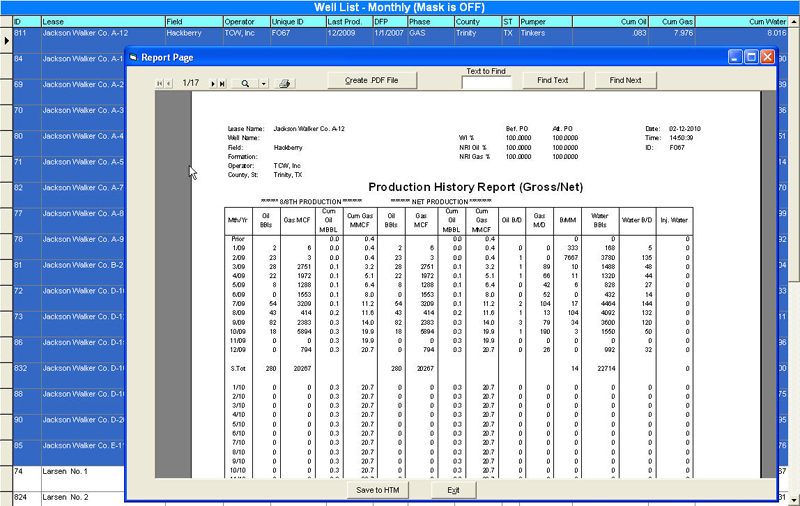The image size is (800, 506).
Task: Click Save to HTM button
Action: point(378,490)
